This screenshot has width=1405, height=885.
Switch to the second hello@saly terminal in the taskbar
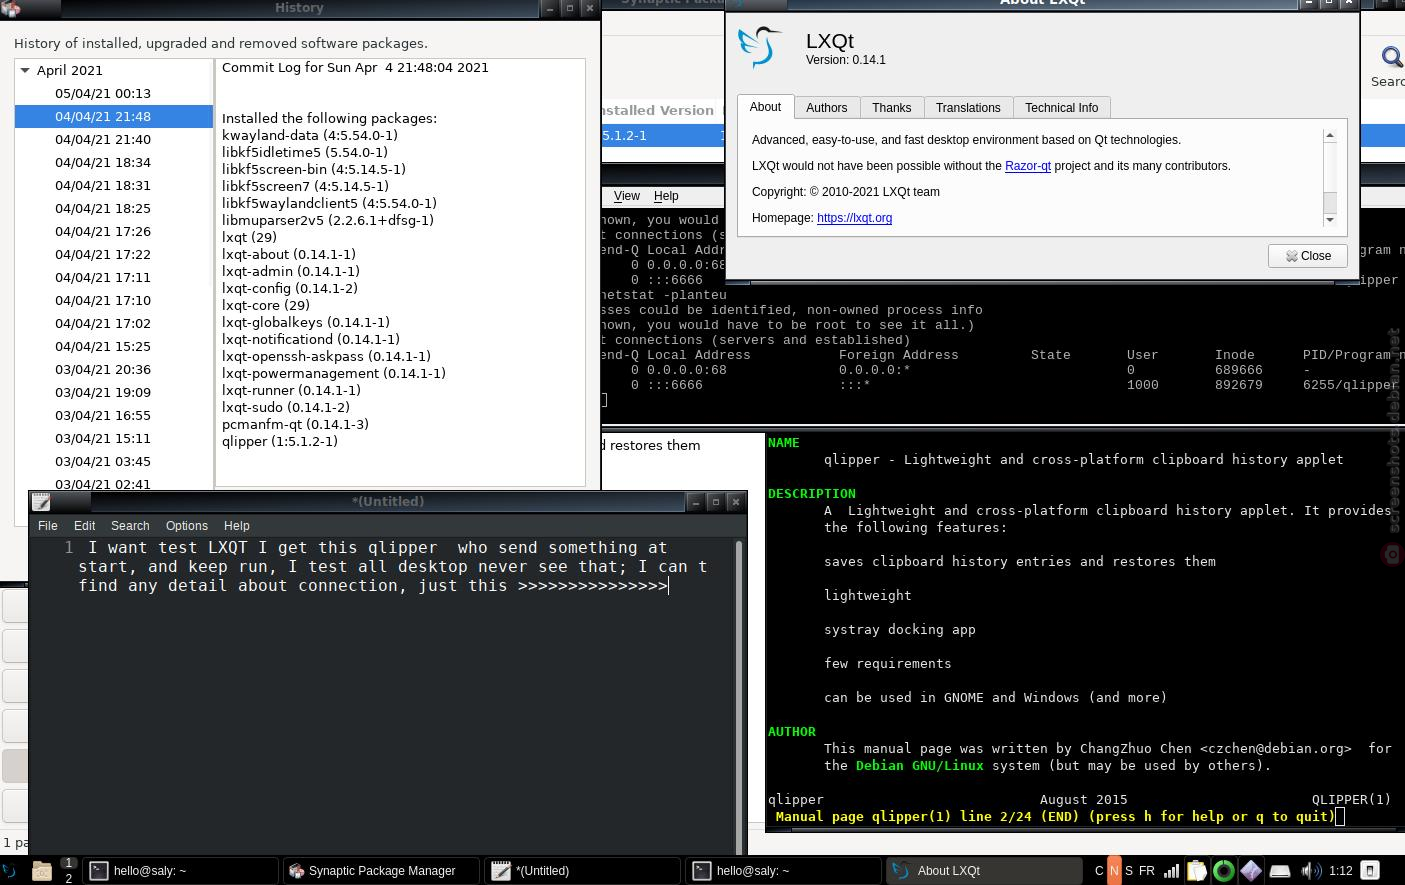[x=783, y=871]
